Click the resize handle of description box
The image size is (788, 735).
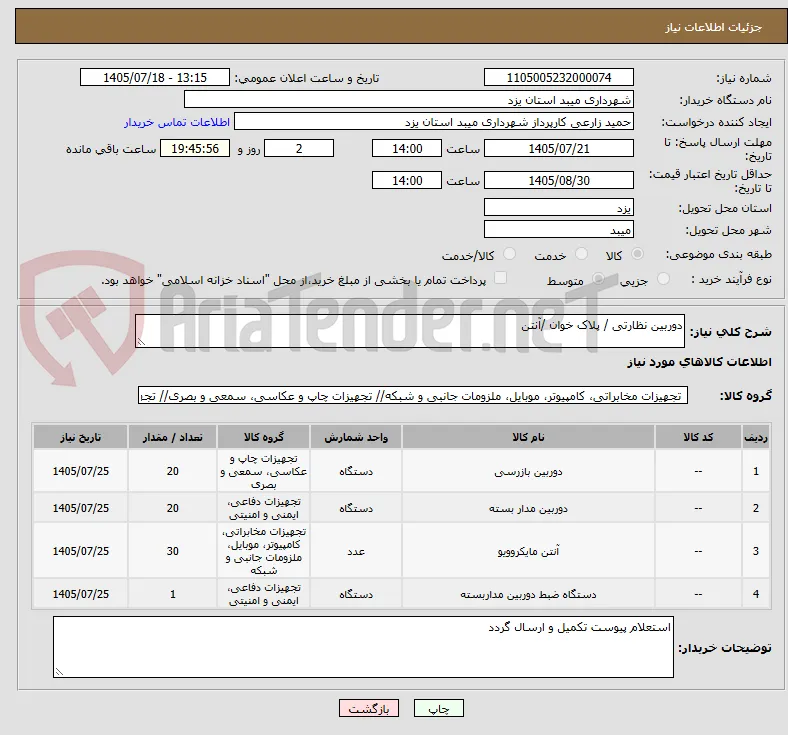tap(141, 342)
